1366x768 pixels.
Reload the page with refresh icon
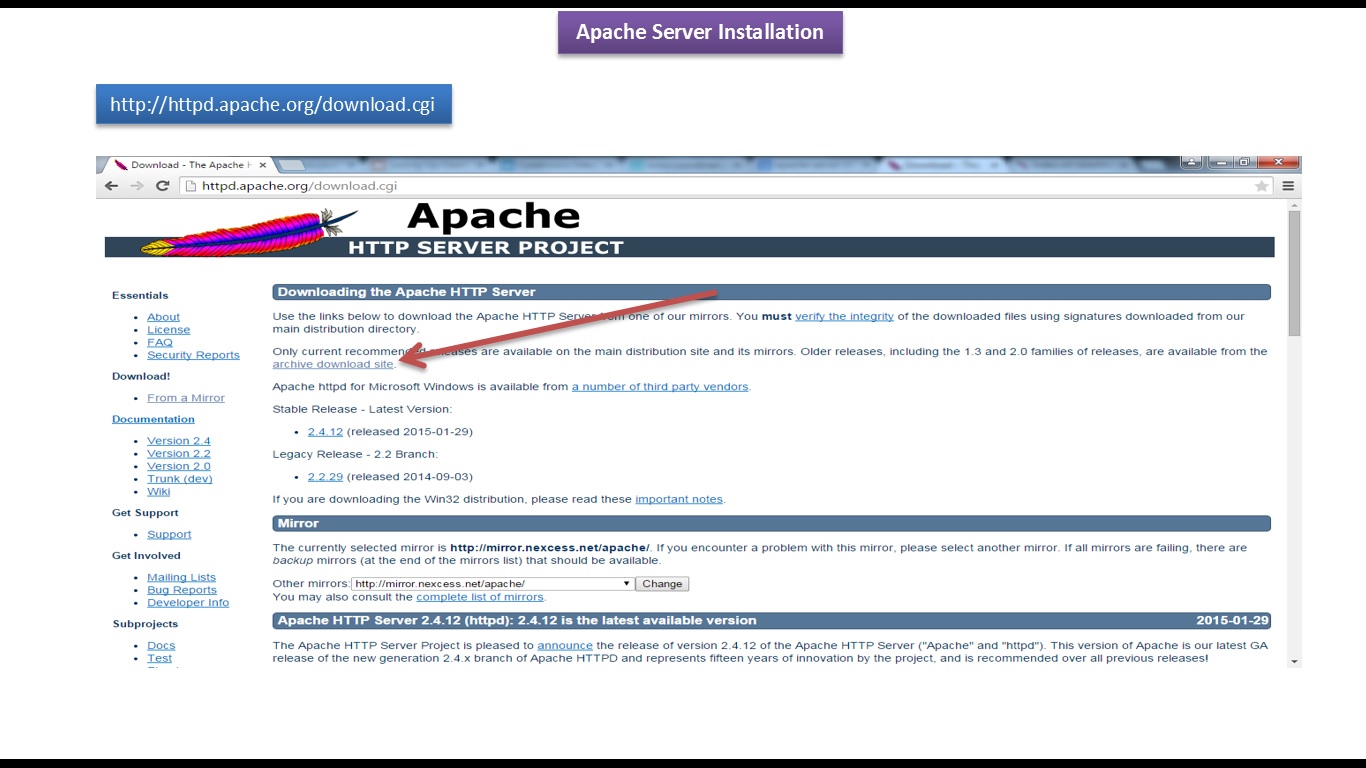[x=162, y=186]
